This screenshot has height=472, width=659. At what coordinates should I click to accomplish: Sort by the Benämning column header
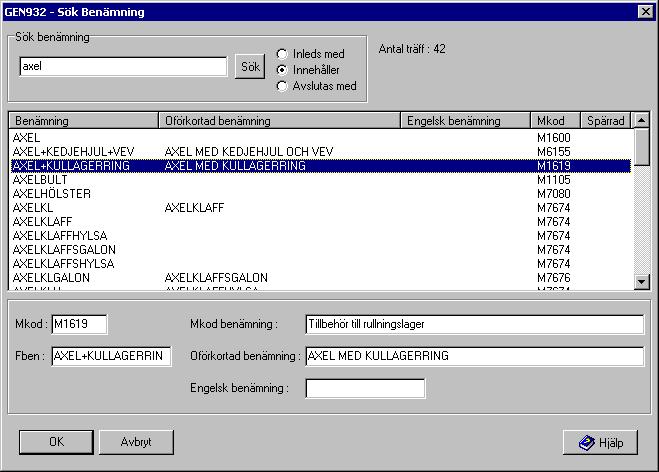[x=84, y=121]
